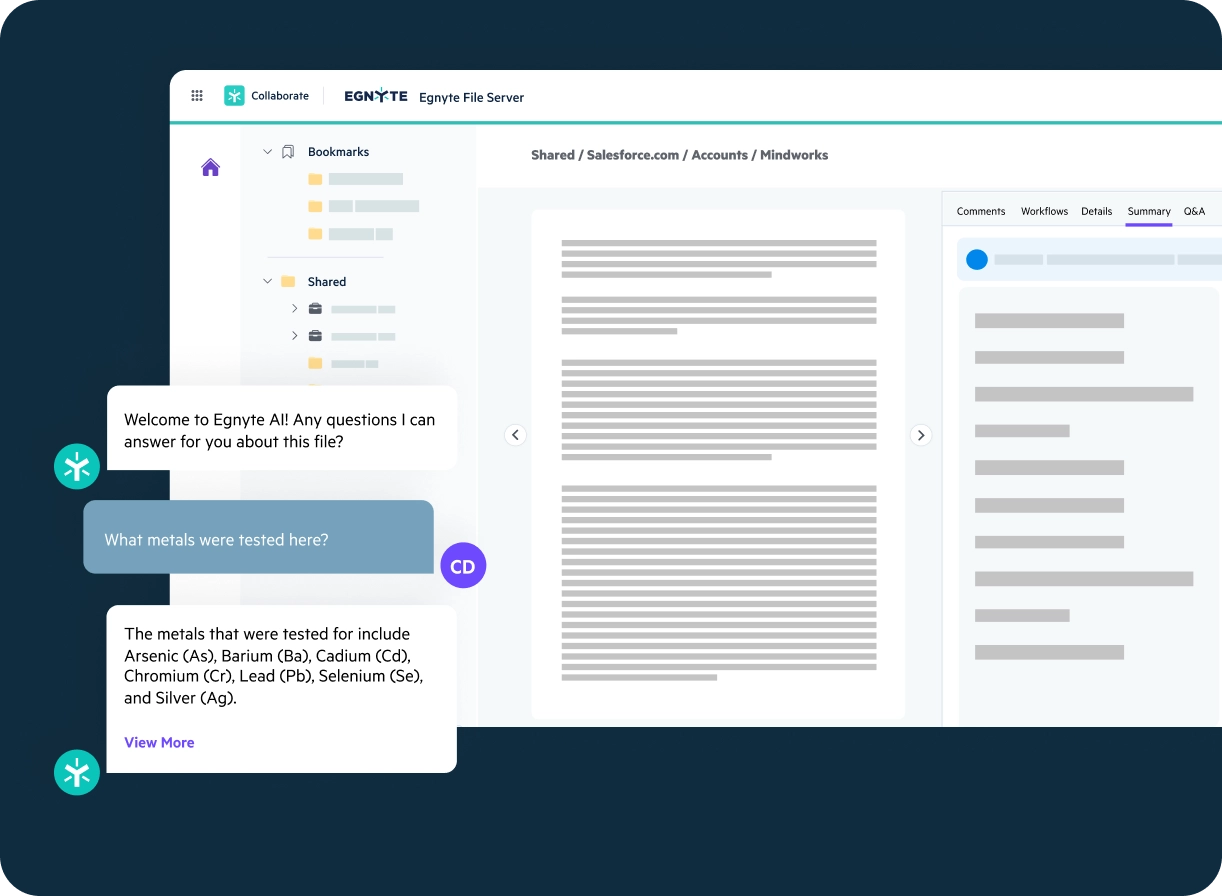
Task: View the Workflows tab
Action: click(1044, 211)
